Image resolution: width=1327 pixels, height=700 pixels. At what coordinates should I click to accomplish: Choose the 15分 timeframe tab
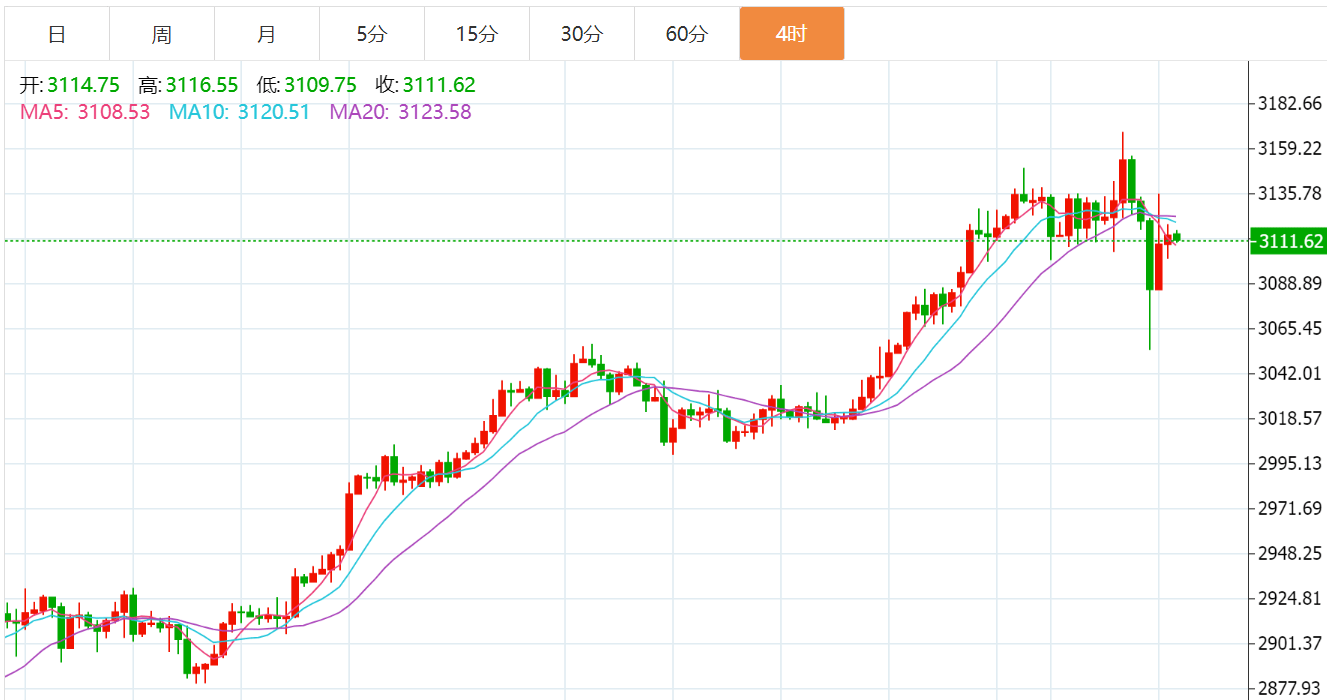tap(476, 34)
